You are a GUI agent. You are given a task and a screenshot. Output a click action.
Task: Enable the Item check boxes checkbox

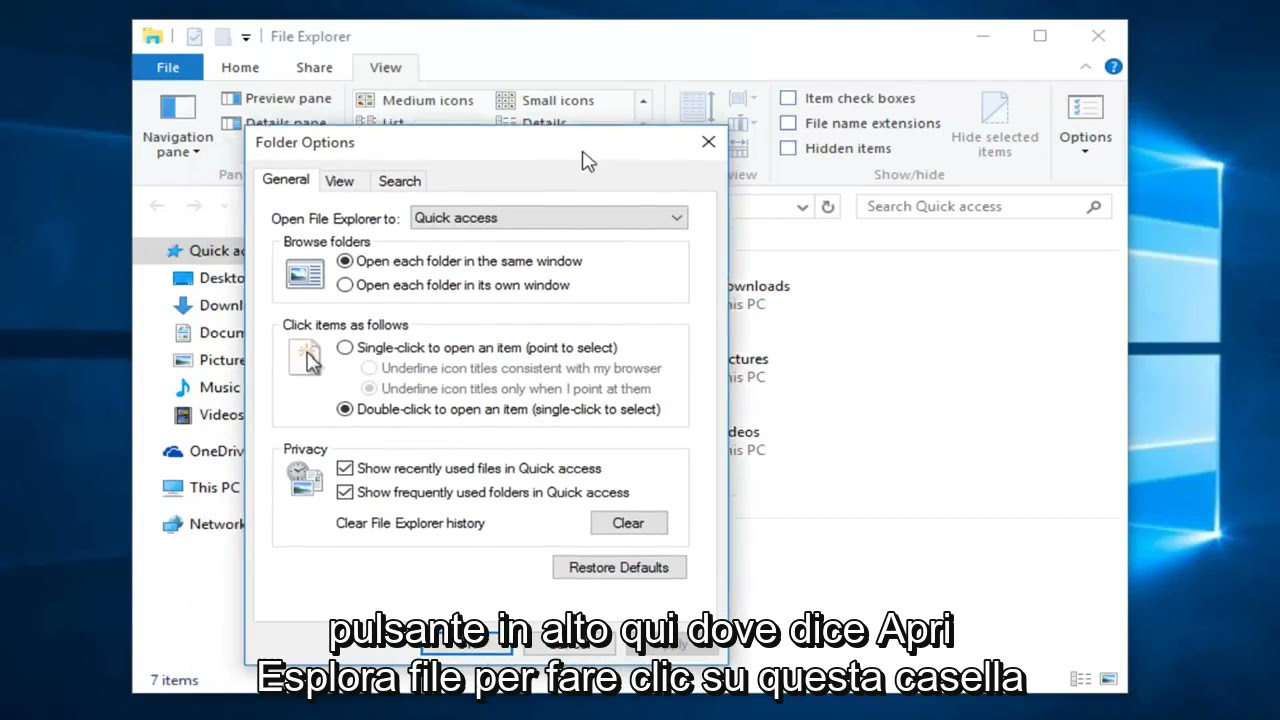[x=788, y=98]
